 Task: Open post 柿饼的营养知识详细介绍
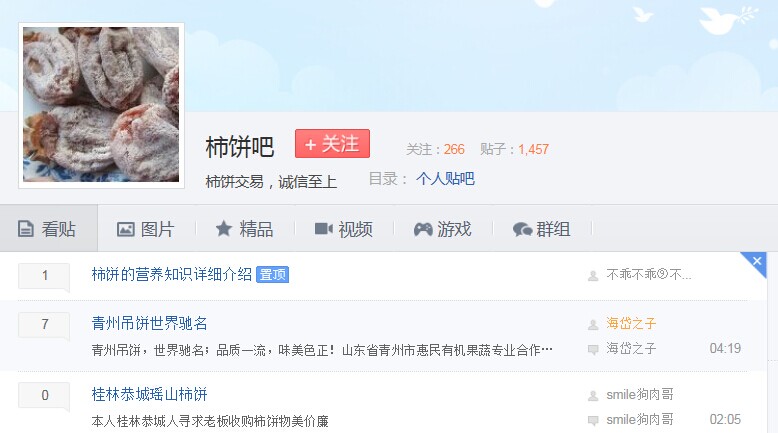(172, 274)
